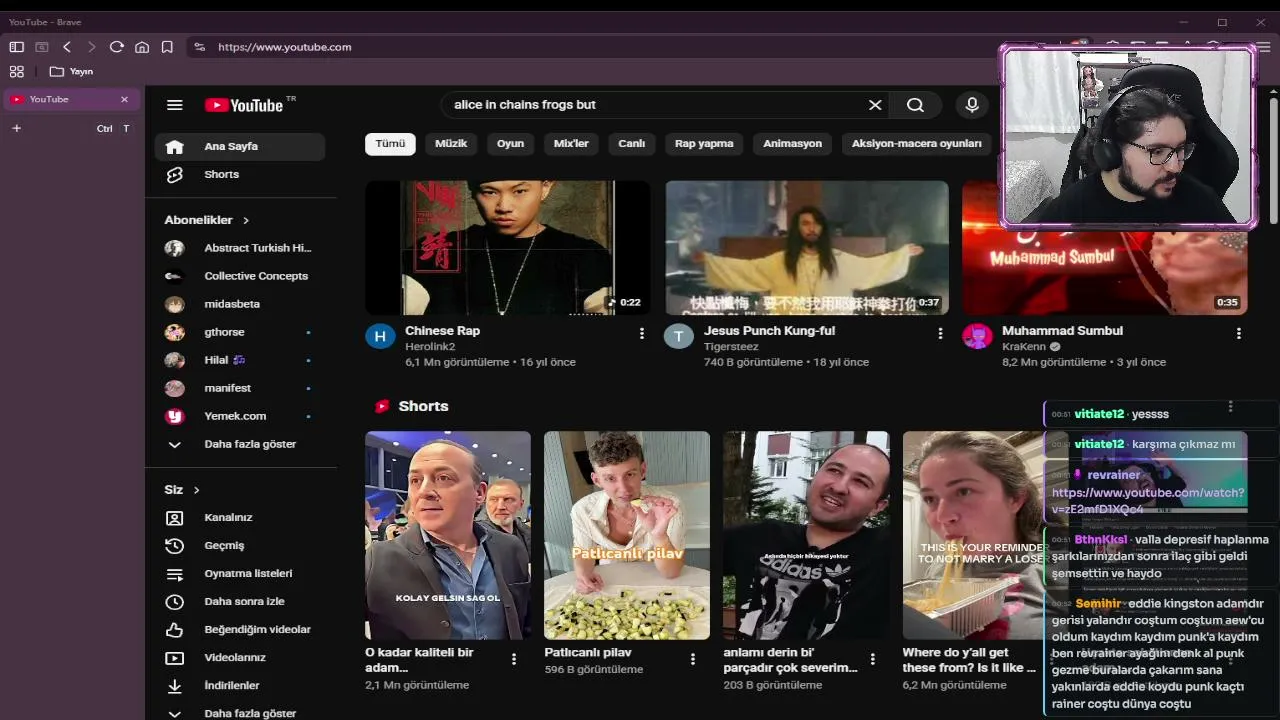Open the Yayın bookmarks folder

tap(71, 72)
